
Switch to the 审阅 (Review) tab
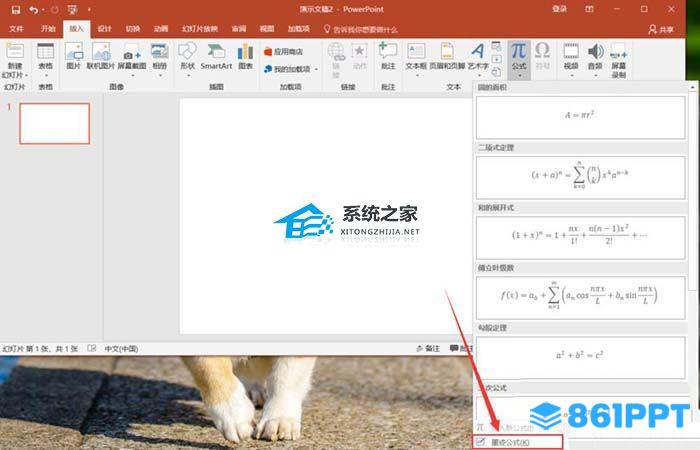coord(239,29)
